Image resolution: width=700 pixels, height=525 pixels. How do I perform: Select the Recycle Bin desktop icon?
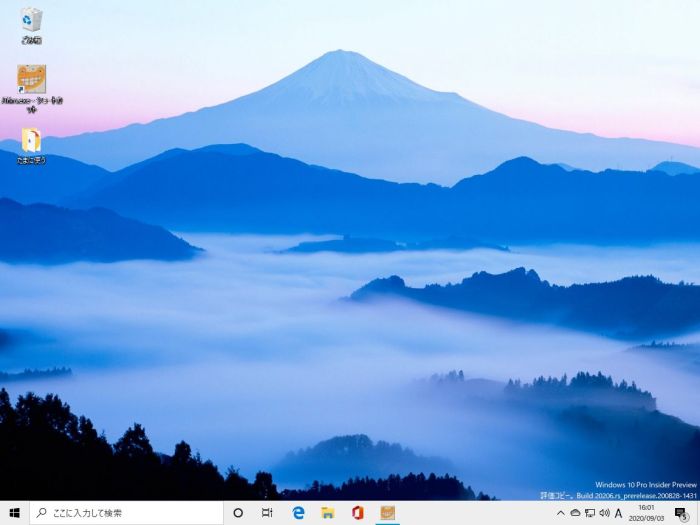click(31, 19)
